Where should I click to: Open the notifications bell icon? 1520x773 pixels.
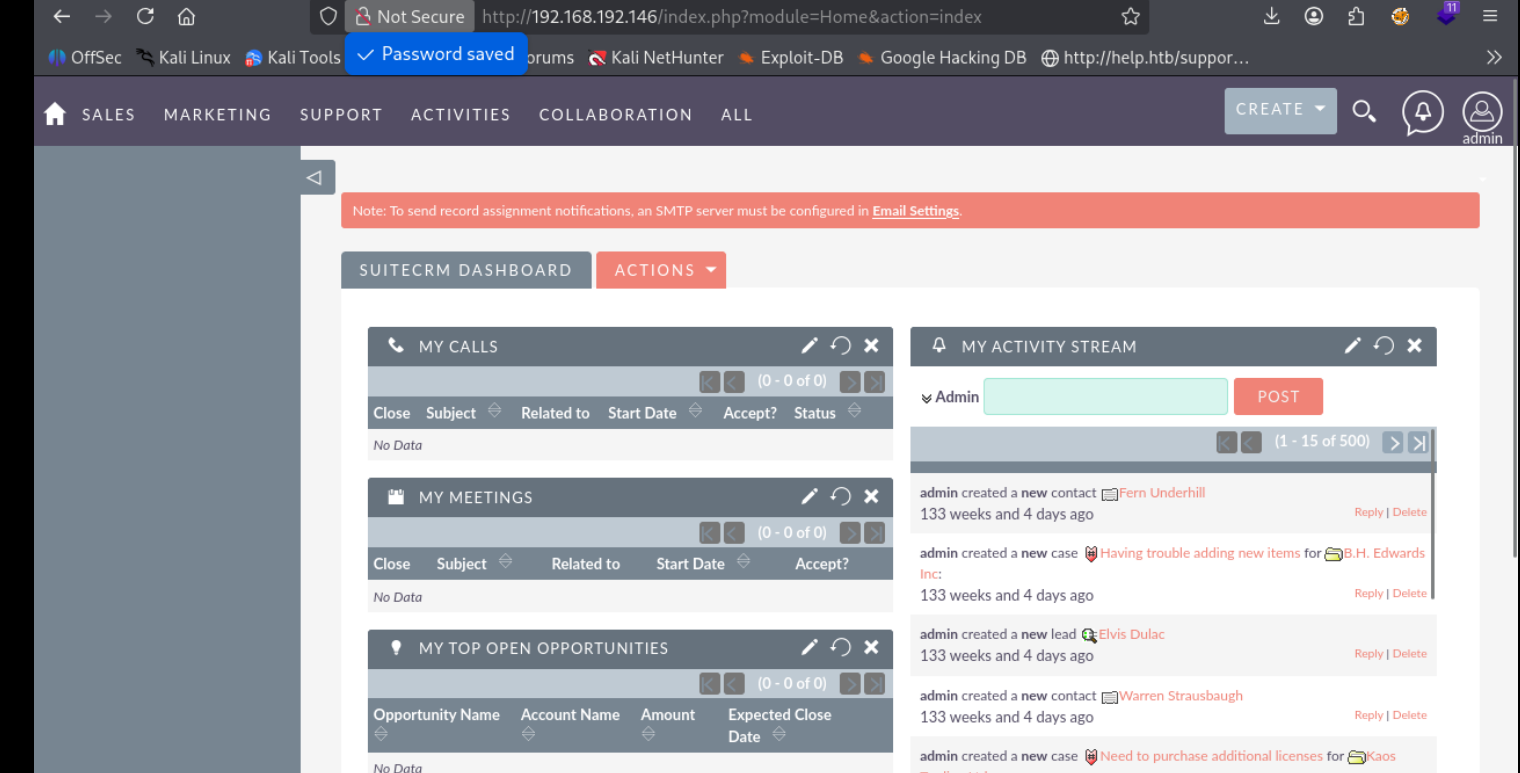(1422, 112)
